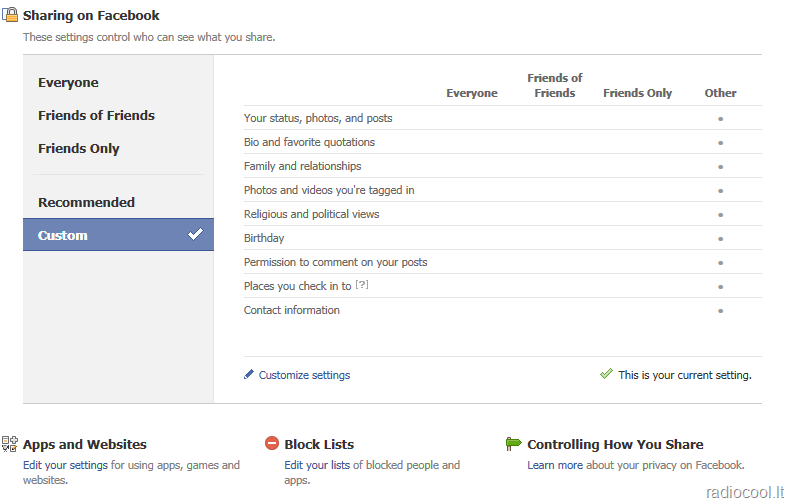
Task: Click the Other dot for Birthday
Action: point(720,239)
